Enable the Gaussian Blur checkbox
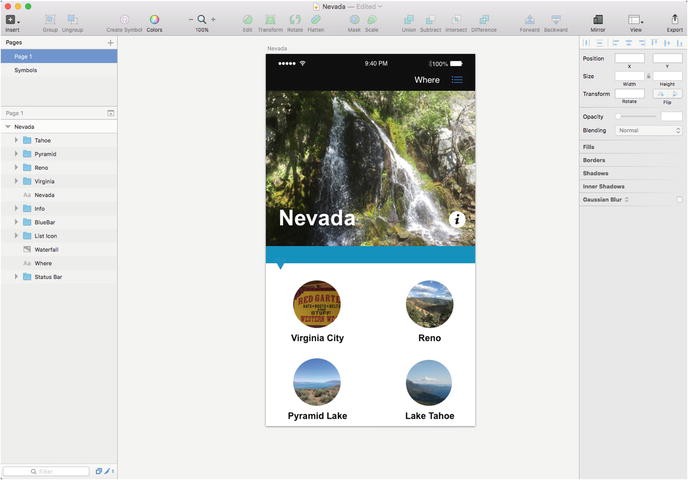The image size is (688, 480). click(679, 200)
